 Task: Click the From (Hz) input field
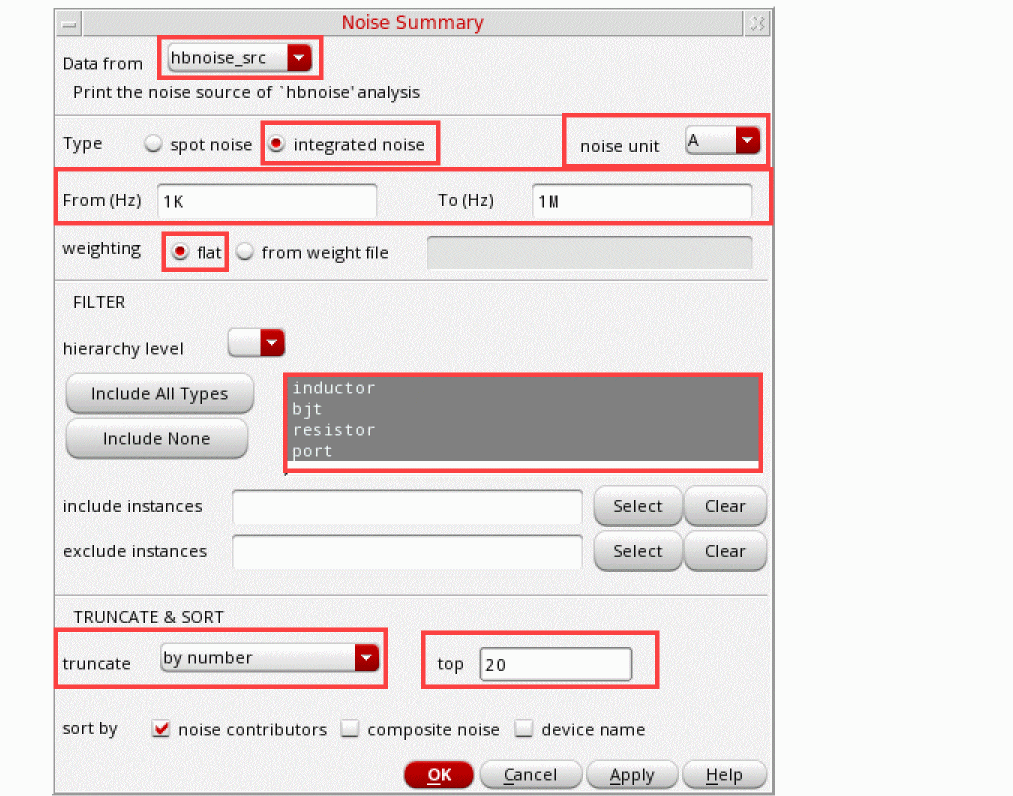[267, 201]
